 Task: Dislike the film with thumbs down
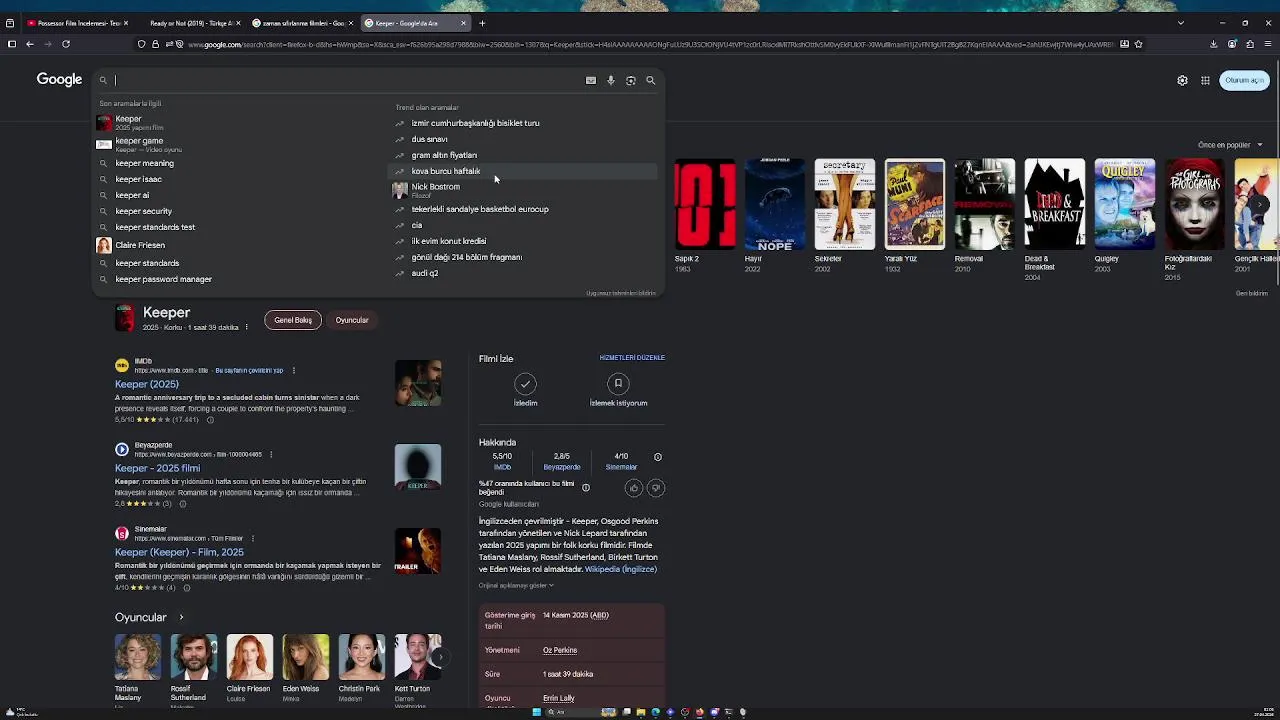(x=656, y=488)
